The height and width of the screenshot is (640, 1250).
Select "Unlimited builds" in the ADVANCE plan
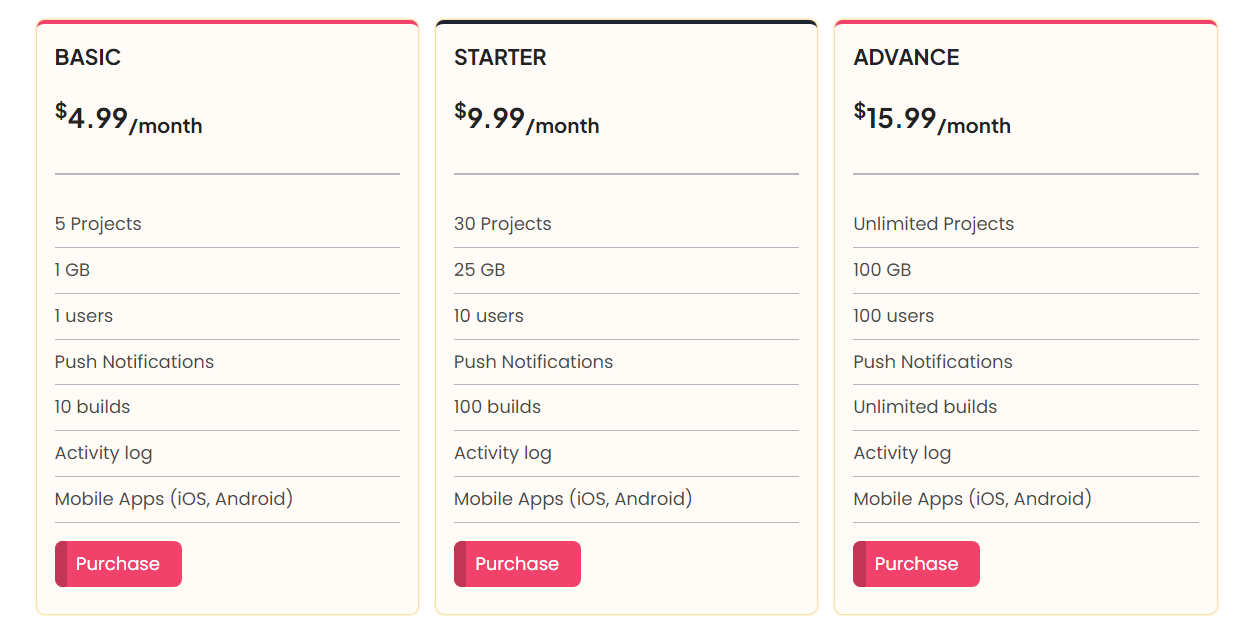[925, 407]
